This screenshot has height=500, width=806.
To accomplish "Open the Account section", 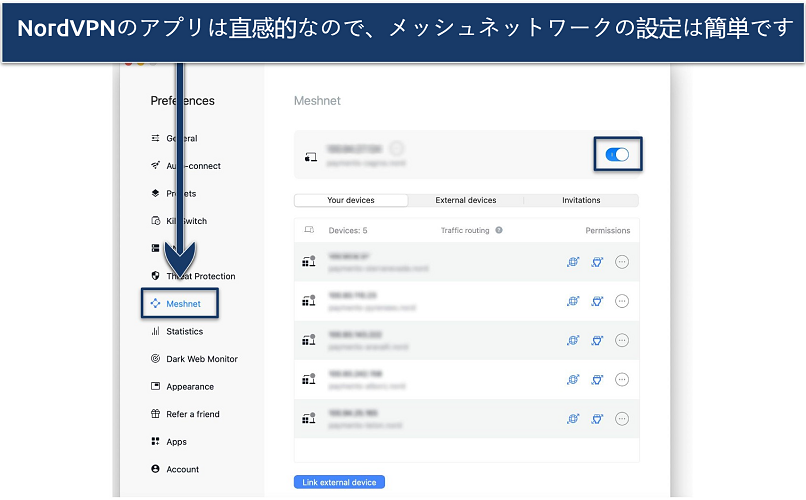I will [x=182, y=469].
